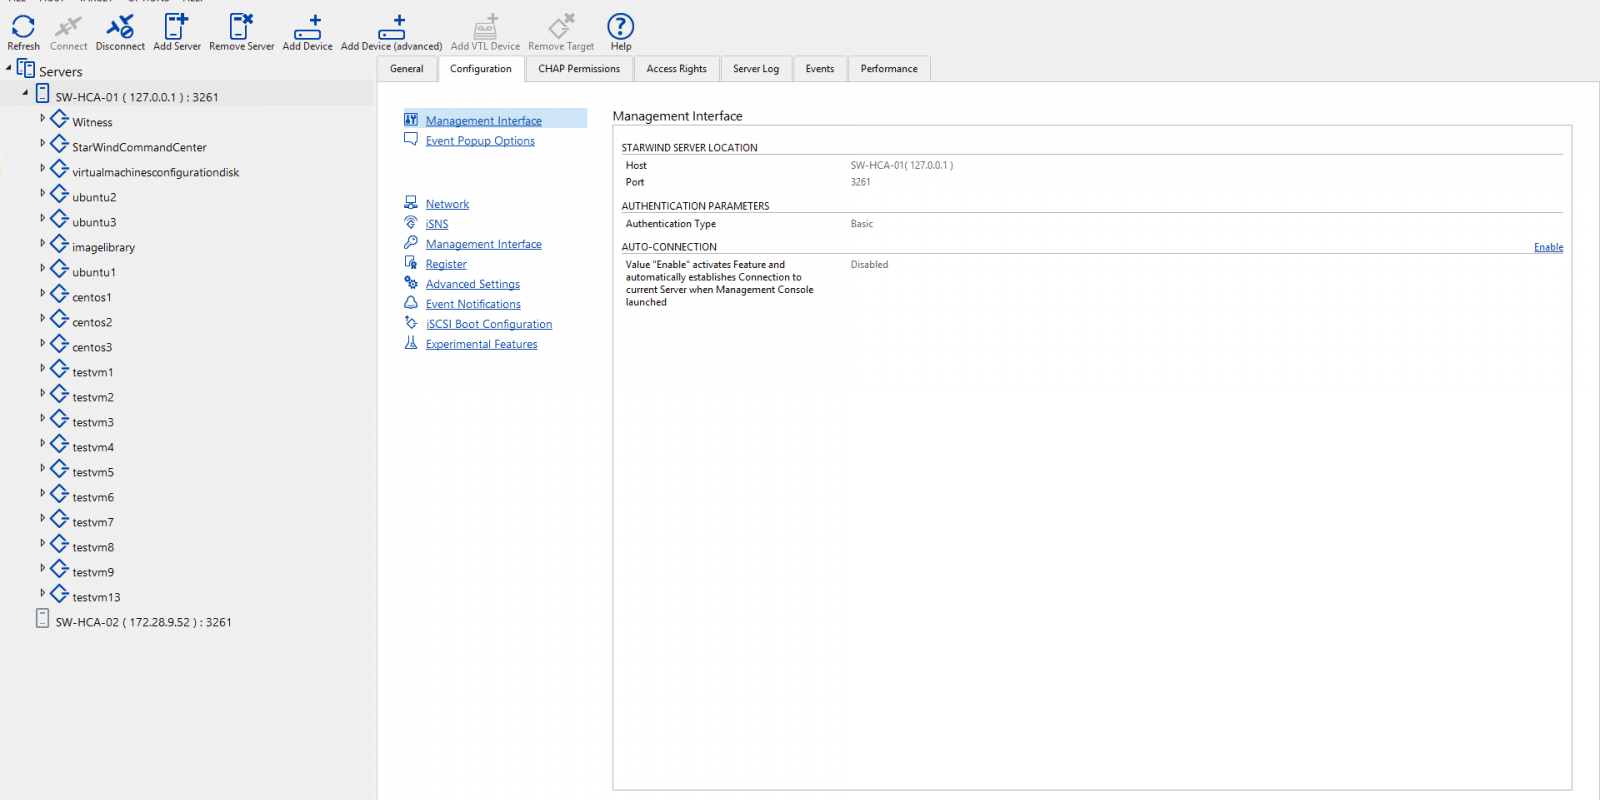Select the ubuntu3 tree item
Viewport: 1600px width, 800px height.
(94, 222)
